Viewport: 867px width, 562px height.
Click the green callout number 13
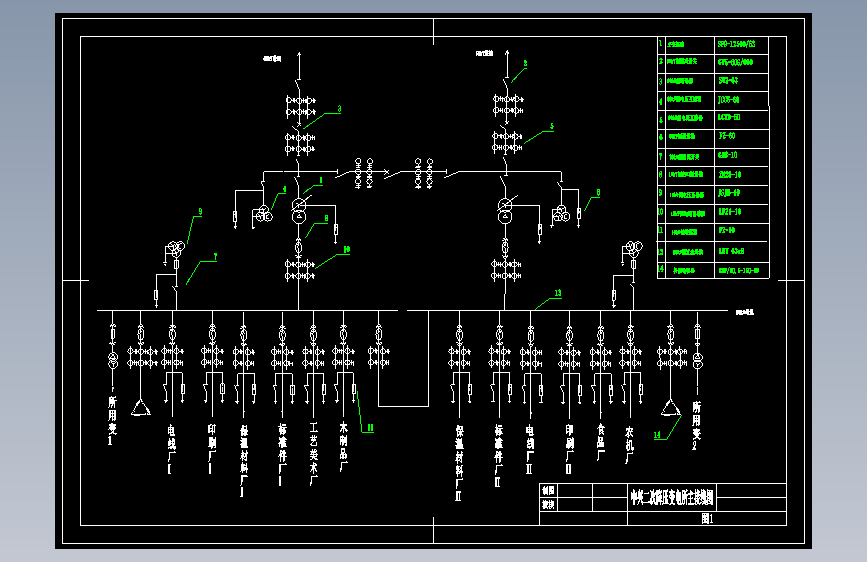557,293
